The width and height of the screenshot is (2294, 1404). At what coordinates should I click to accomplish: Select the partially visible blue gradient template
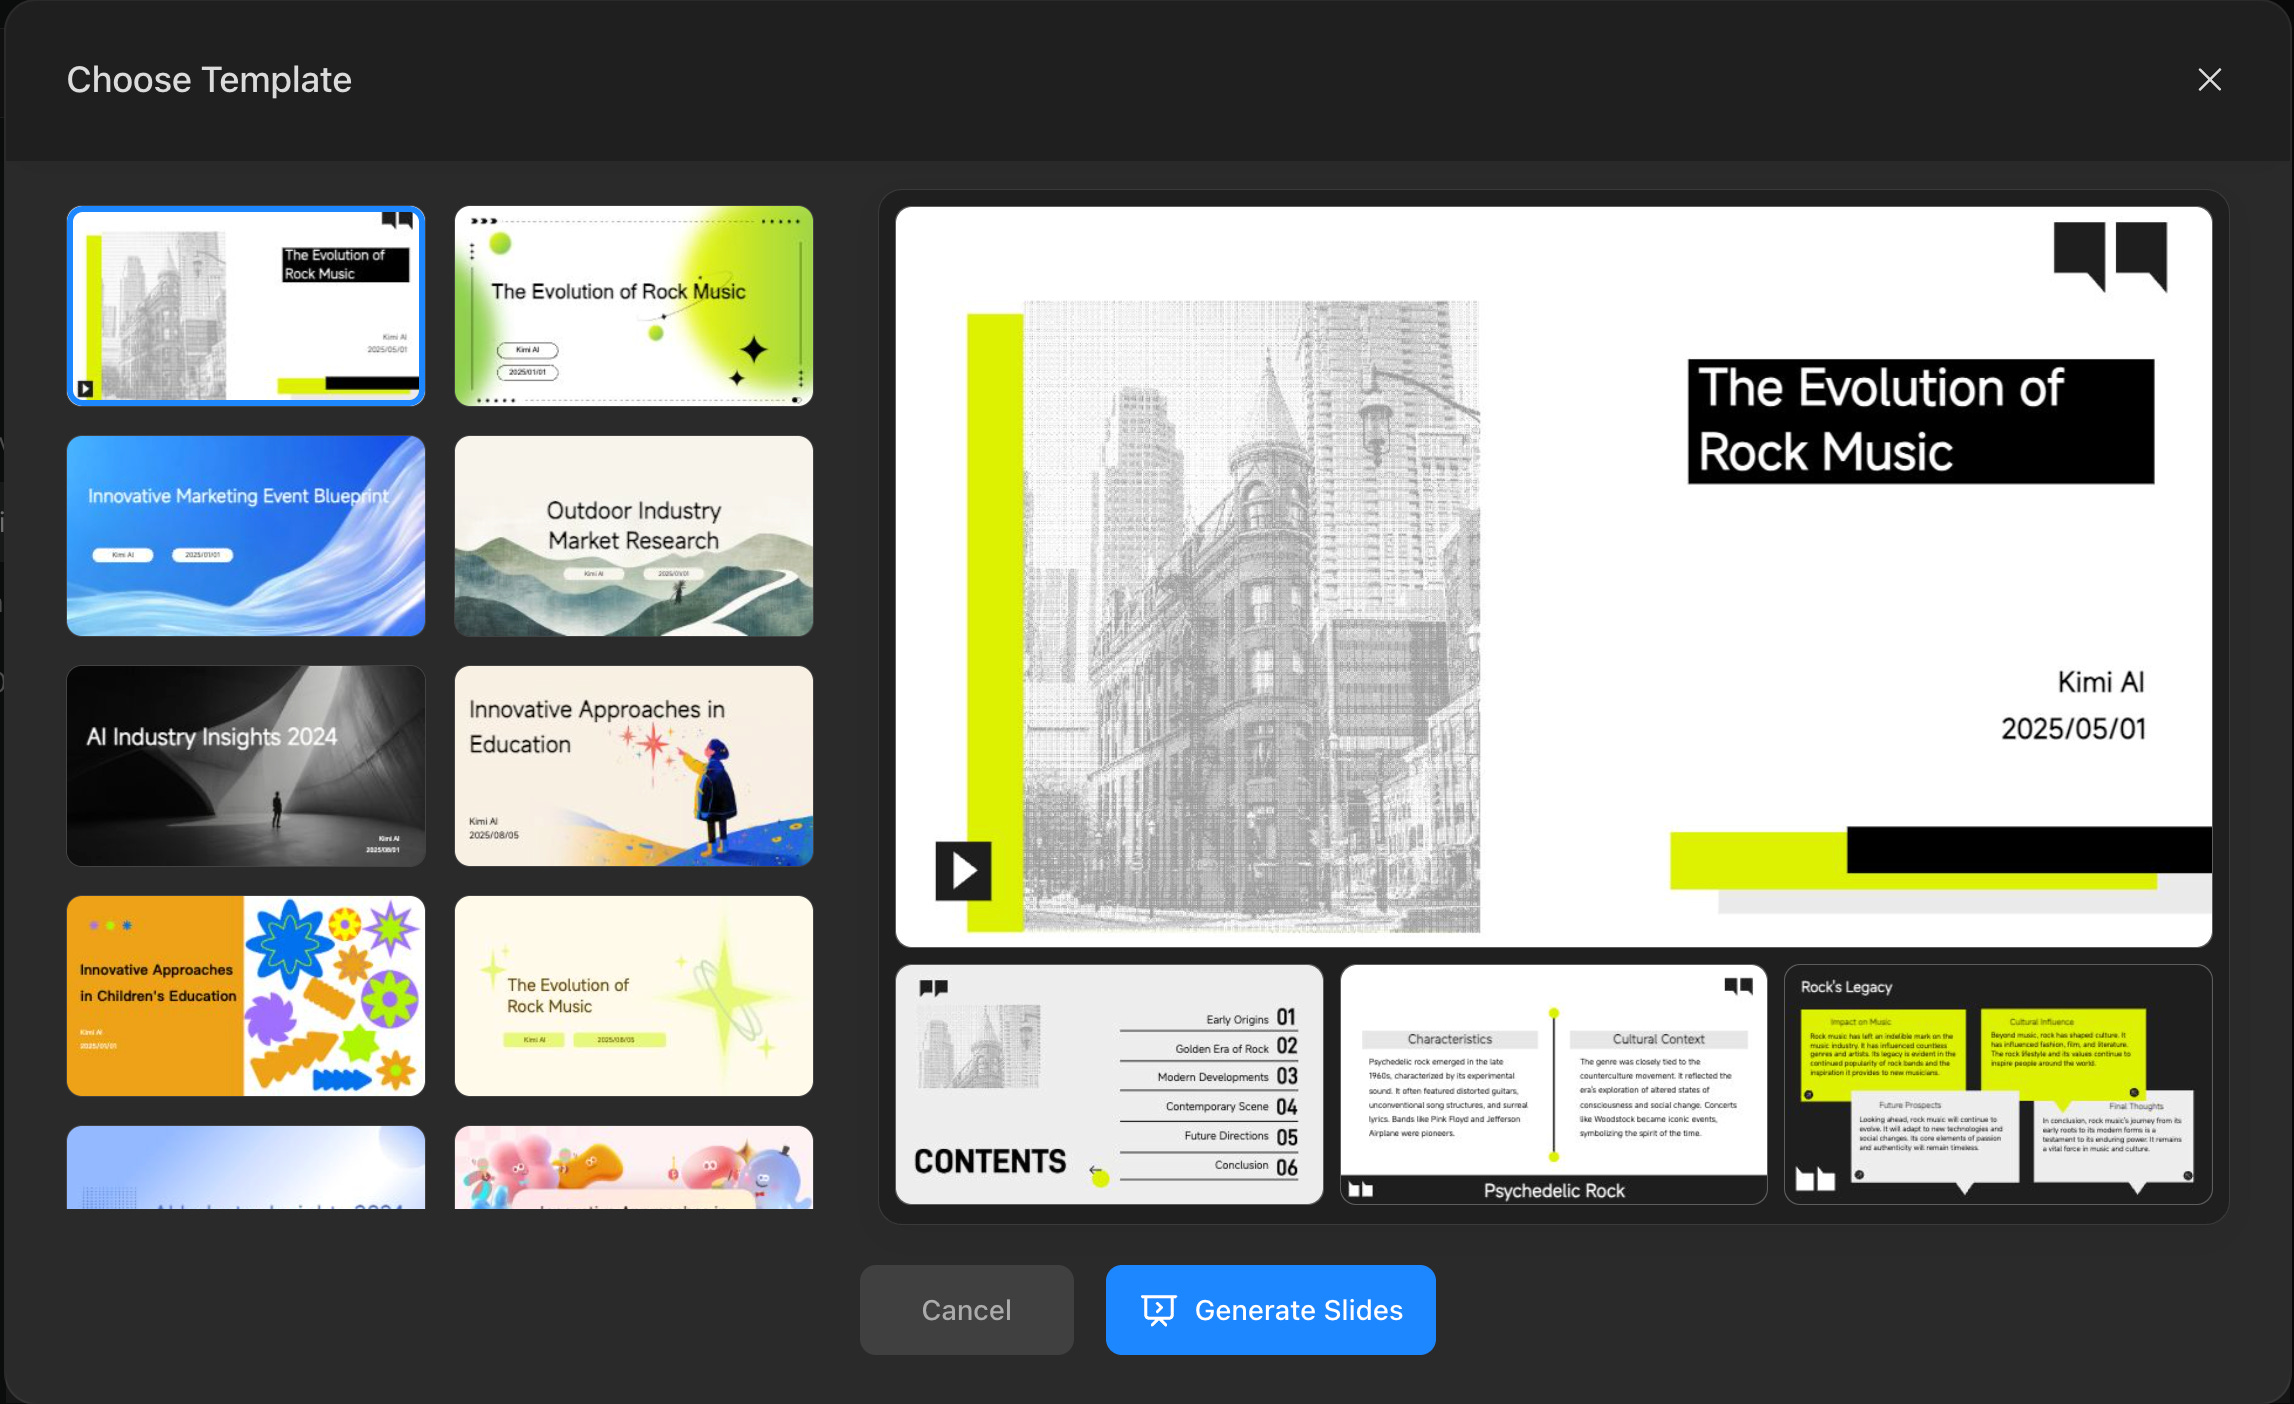(246, 1168)
